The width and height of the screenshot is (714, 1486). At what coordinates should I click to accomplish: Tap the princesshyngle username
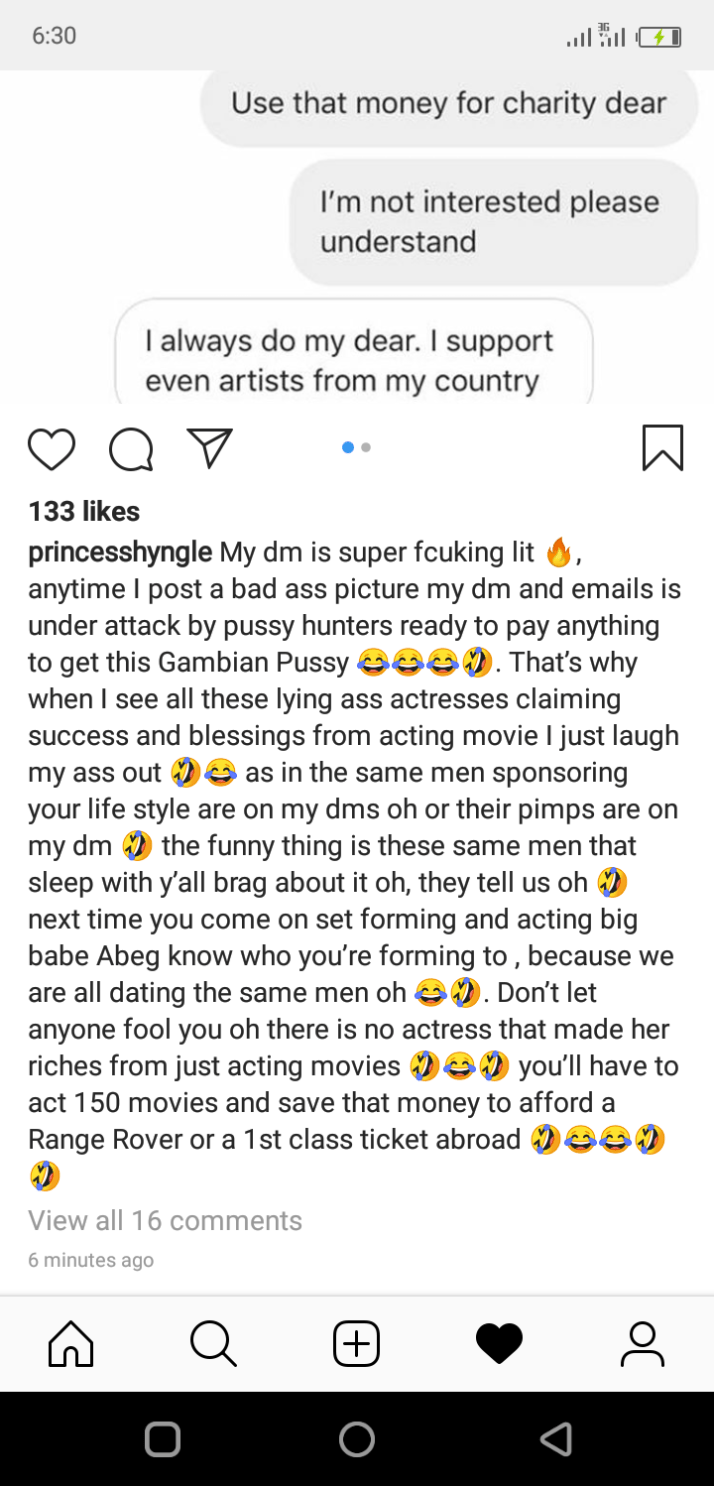120,552
